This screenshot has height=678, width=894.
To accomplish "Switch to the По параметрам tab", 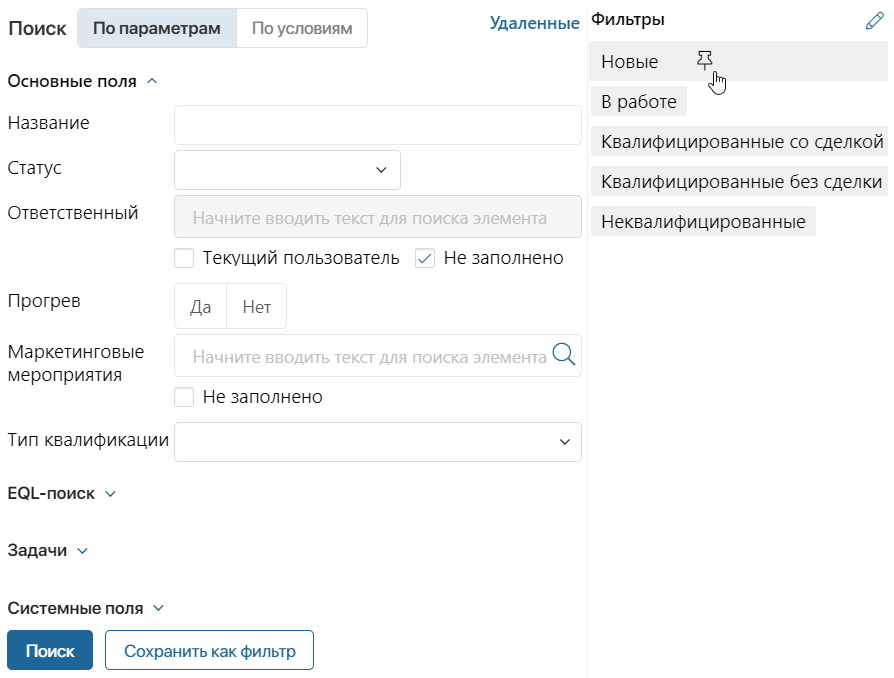I will pos(157,28).
